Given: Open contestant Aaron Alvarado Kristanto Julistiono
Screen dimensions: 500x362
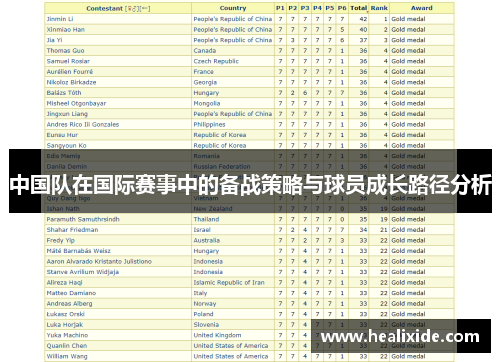Looking at the screenshot, I should 99,262.
